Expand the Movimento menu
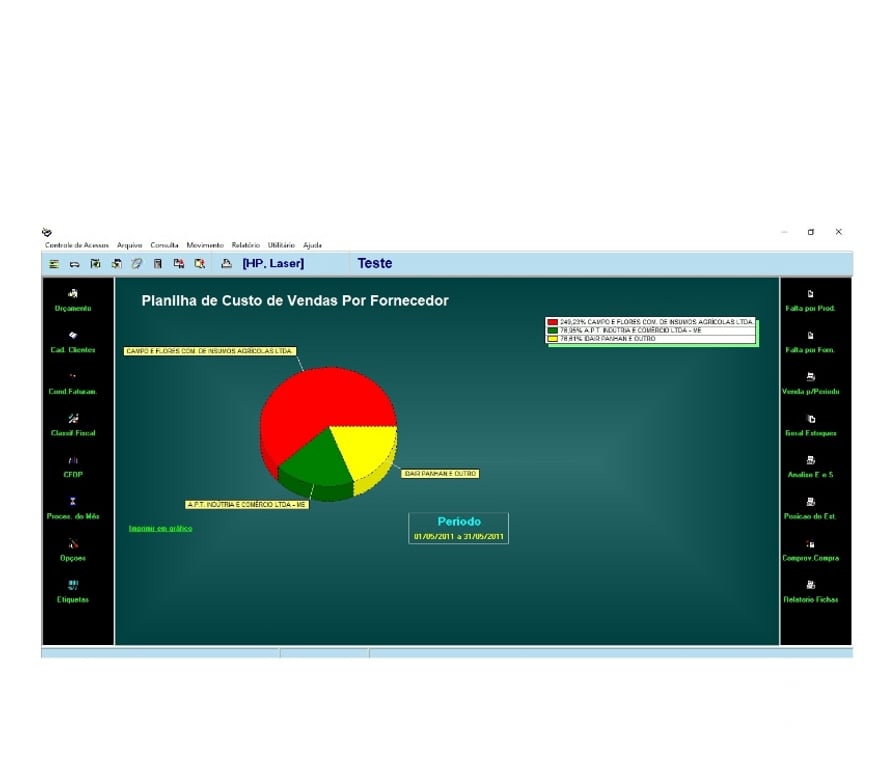 coord(205,245)
